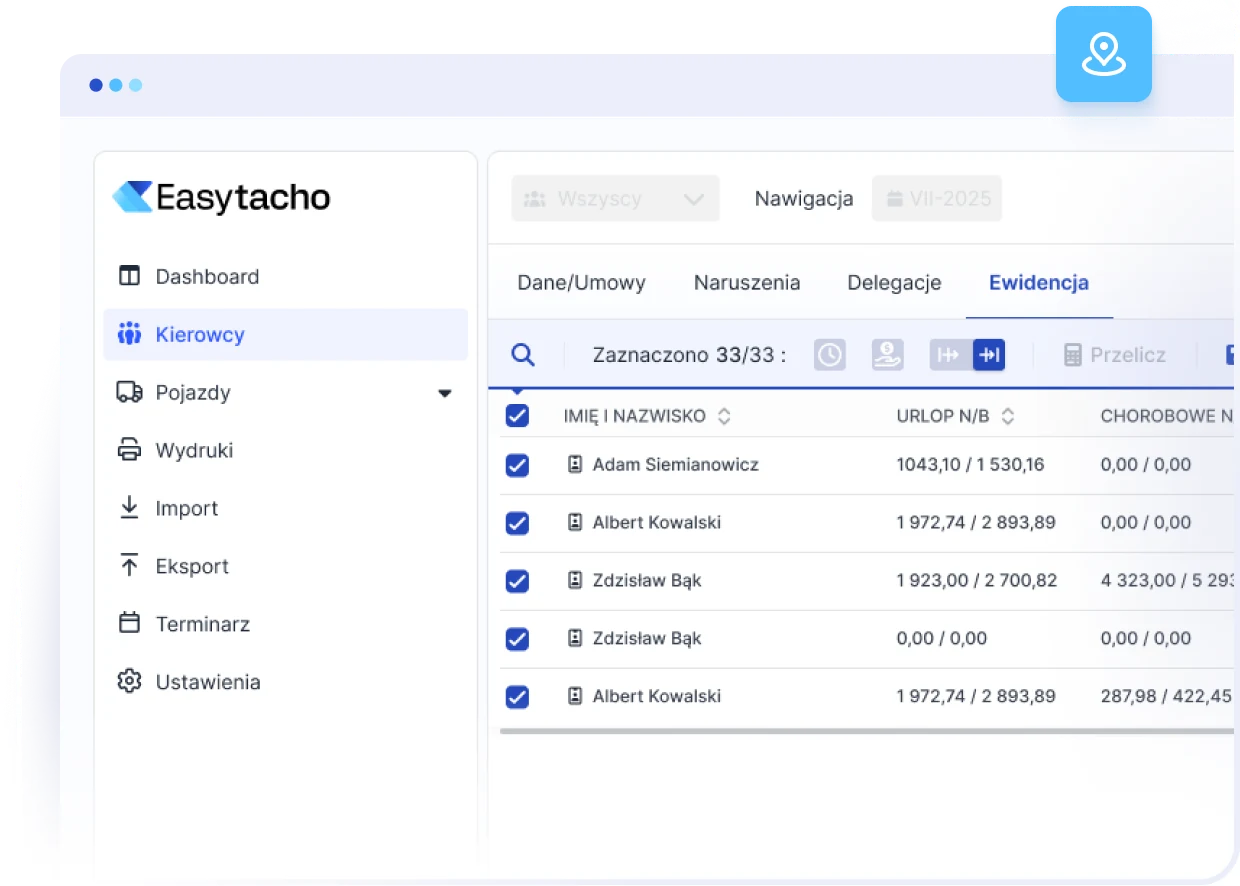Click the Adam Siemianowicz driver card icon
Image resolution: width=1240 pixels, height=886 pixels.
click(575, 465)
